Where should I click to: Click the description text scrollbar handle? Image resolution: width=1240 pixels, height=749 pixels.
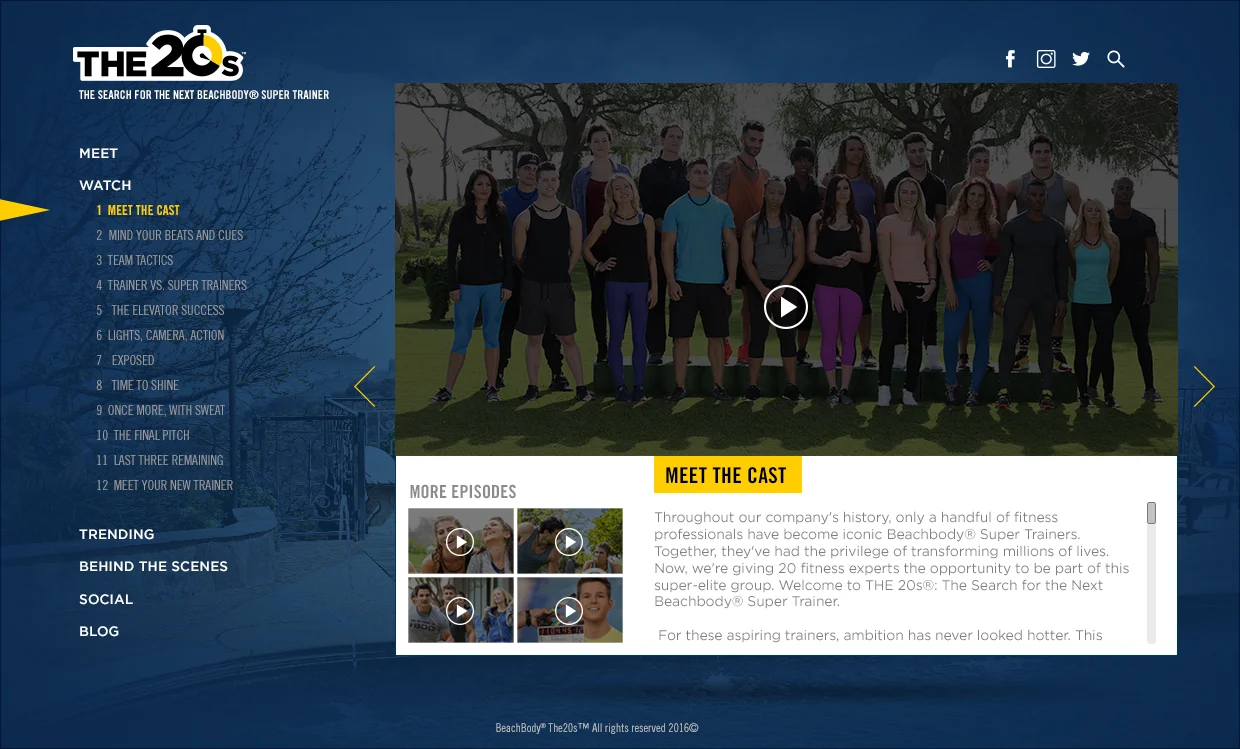[1151, 513]
